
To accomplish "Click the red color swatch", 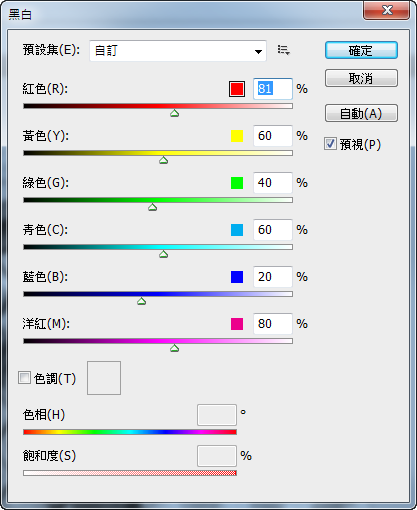I will 237,89.
